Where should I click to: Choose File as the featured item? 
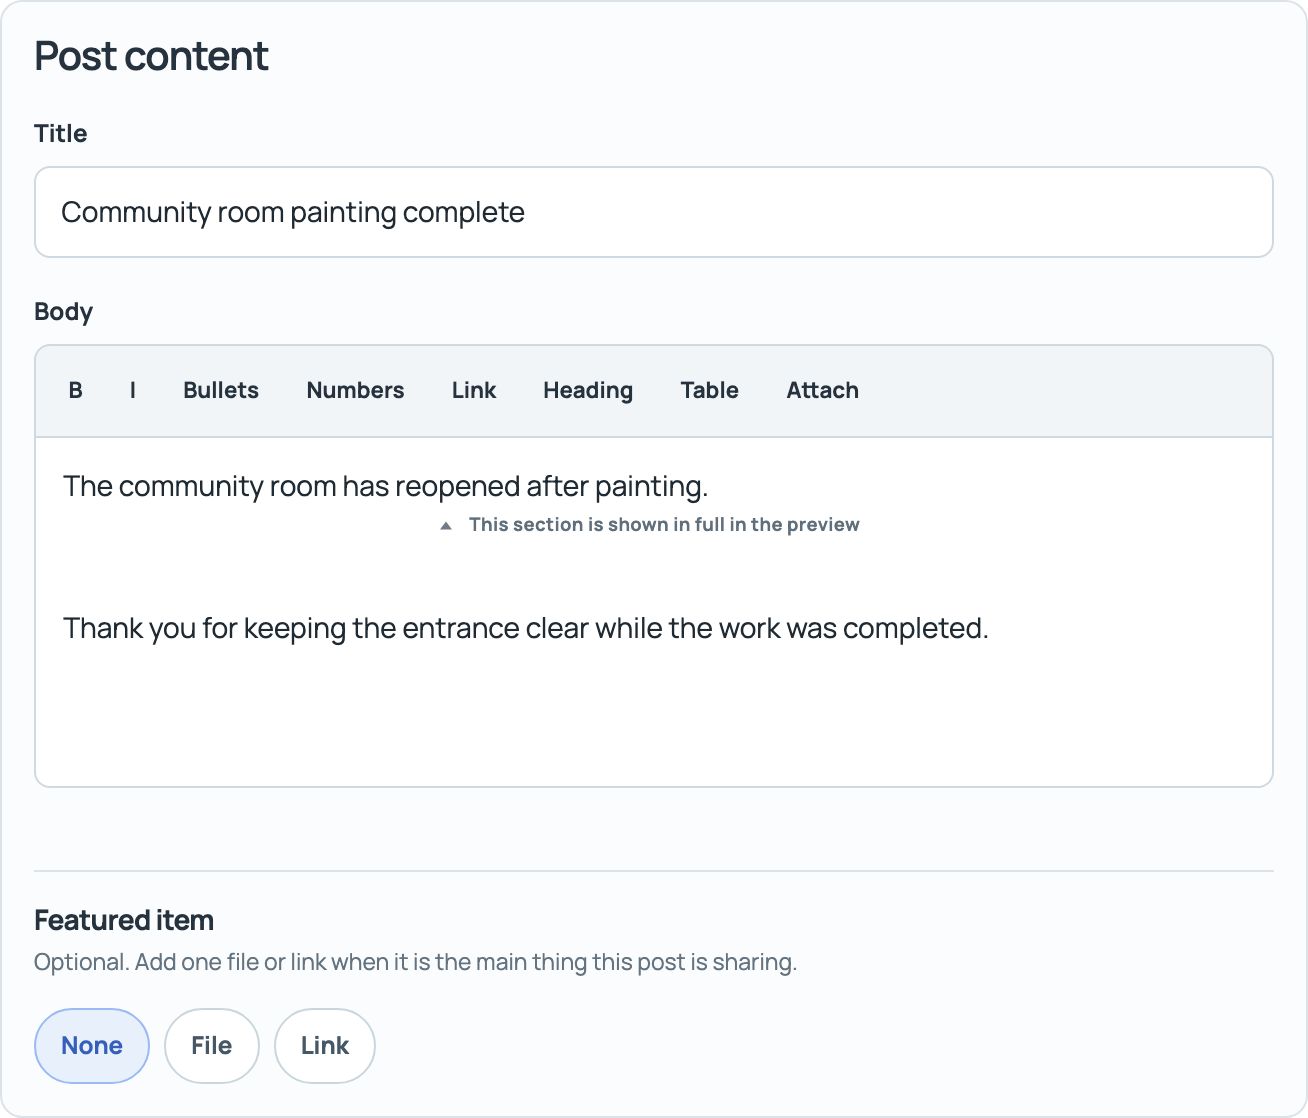212,1045
